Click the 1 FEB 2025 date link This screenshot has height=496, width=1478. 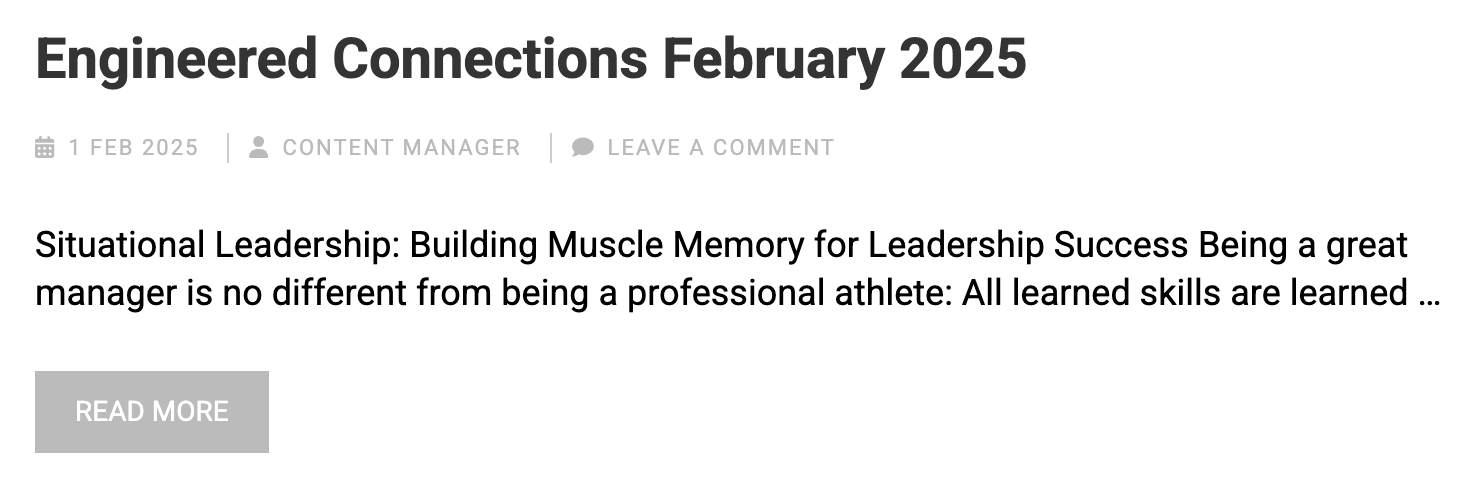click(133, 148)
